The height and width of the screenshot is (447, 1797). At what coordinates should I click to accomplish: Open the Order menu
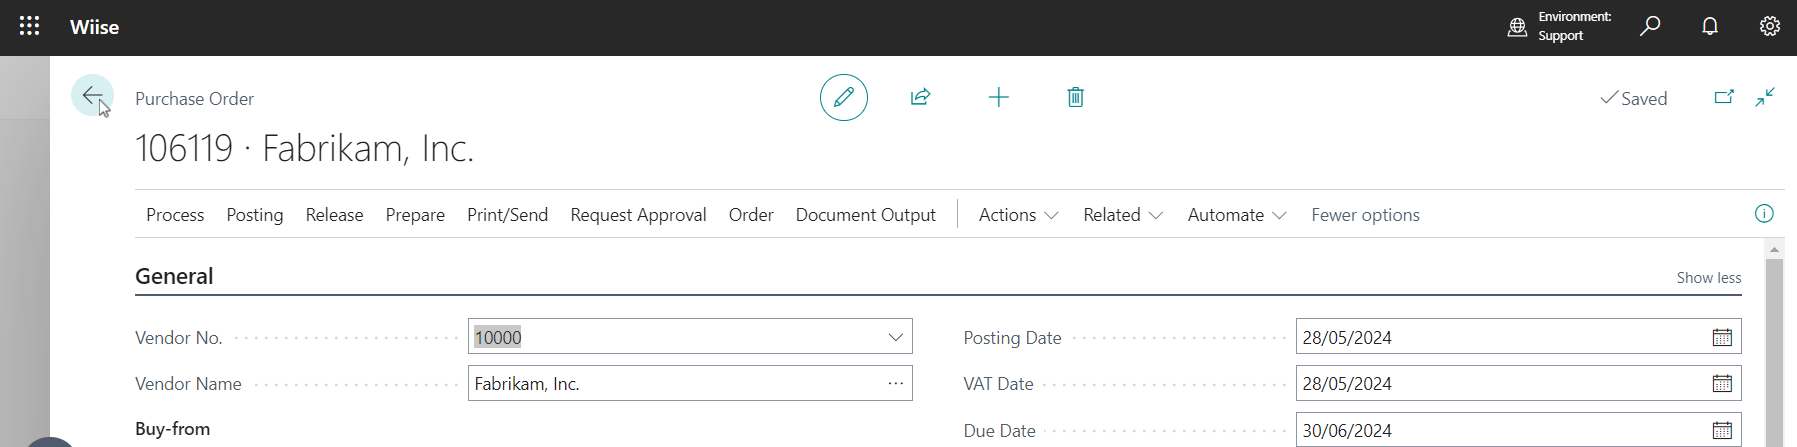point(751,215)
